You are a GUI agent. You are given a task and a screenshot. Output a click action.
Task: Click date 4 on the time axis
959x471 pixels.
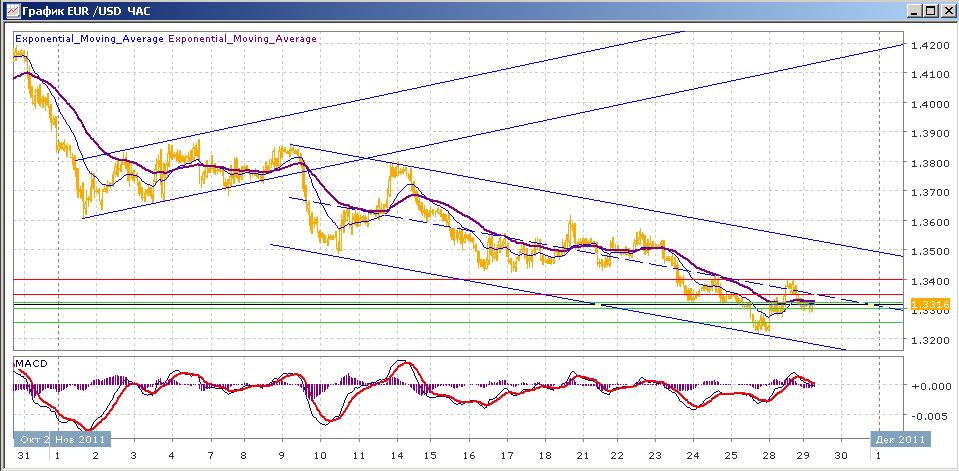(171, 456)
